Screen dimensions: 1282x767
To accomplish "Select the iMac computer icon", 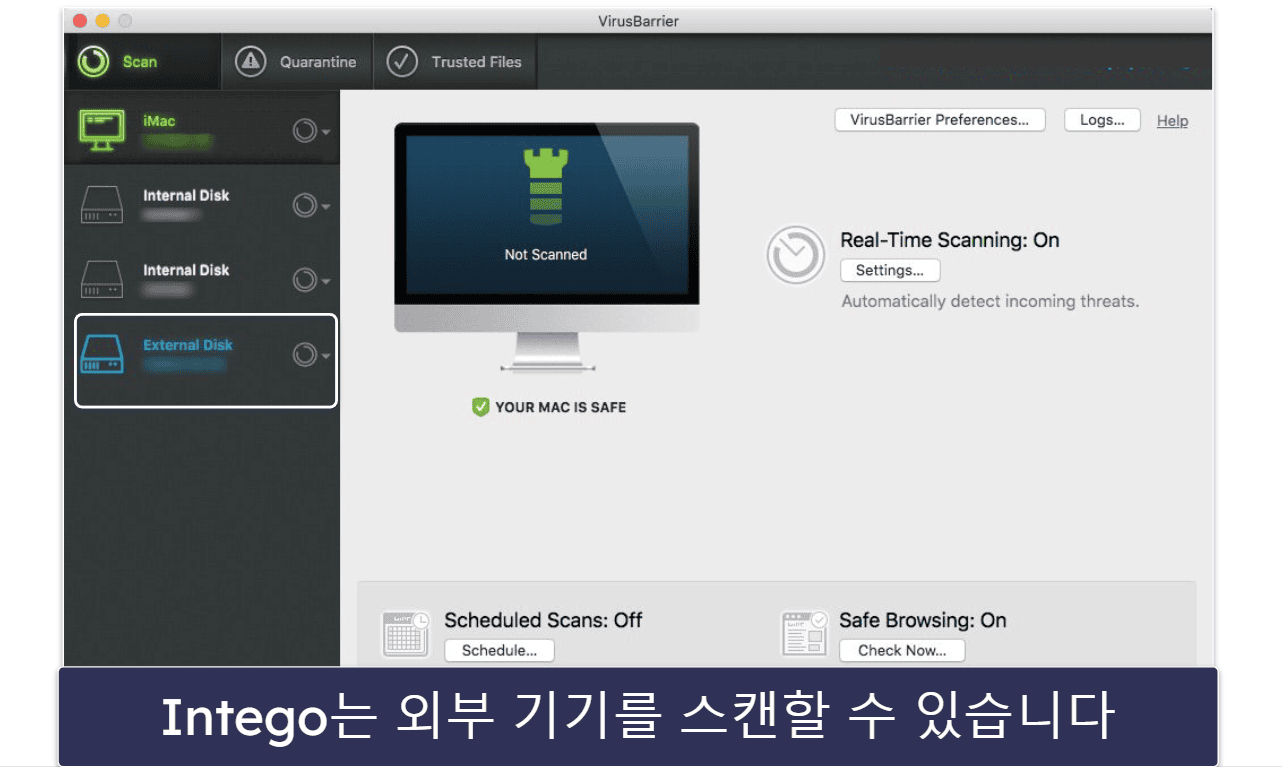I will pos(102,130).
